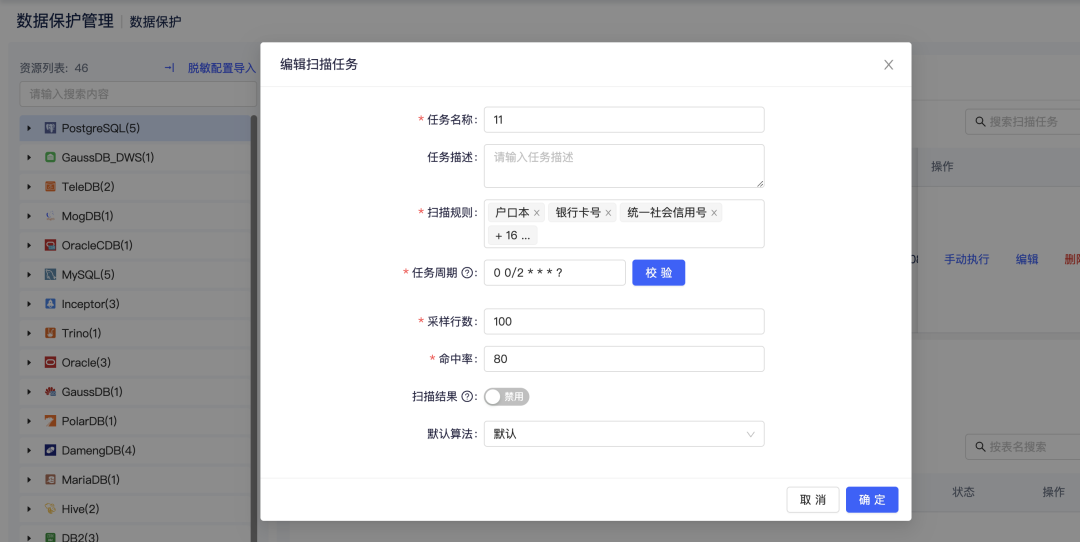The image size is (1080, 542).
Task: Select the MariaDB(1) tree row
Action: click(x=134, y=479)
